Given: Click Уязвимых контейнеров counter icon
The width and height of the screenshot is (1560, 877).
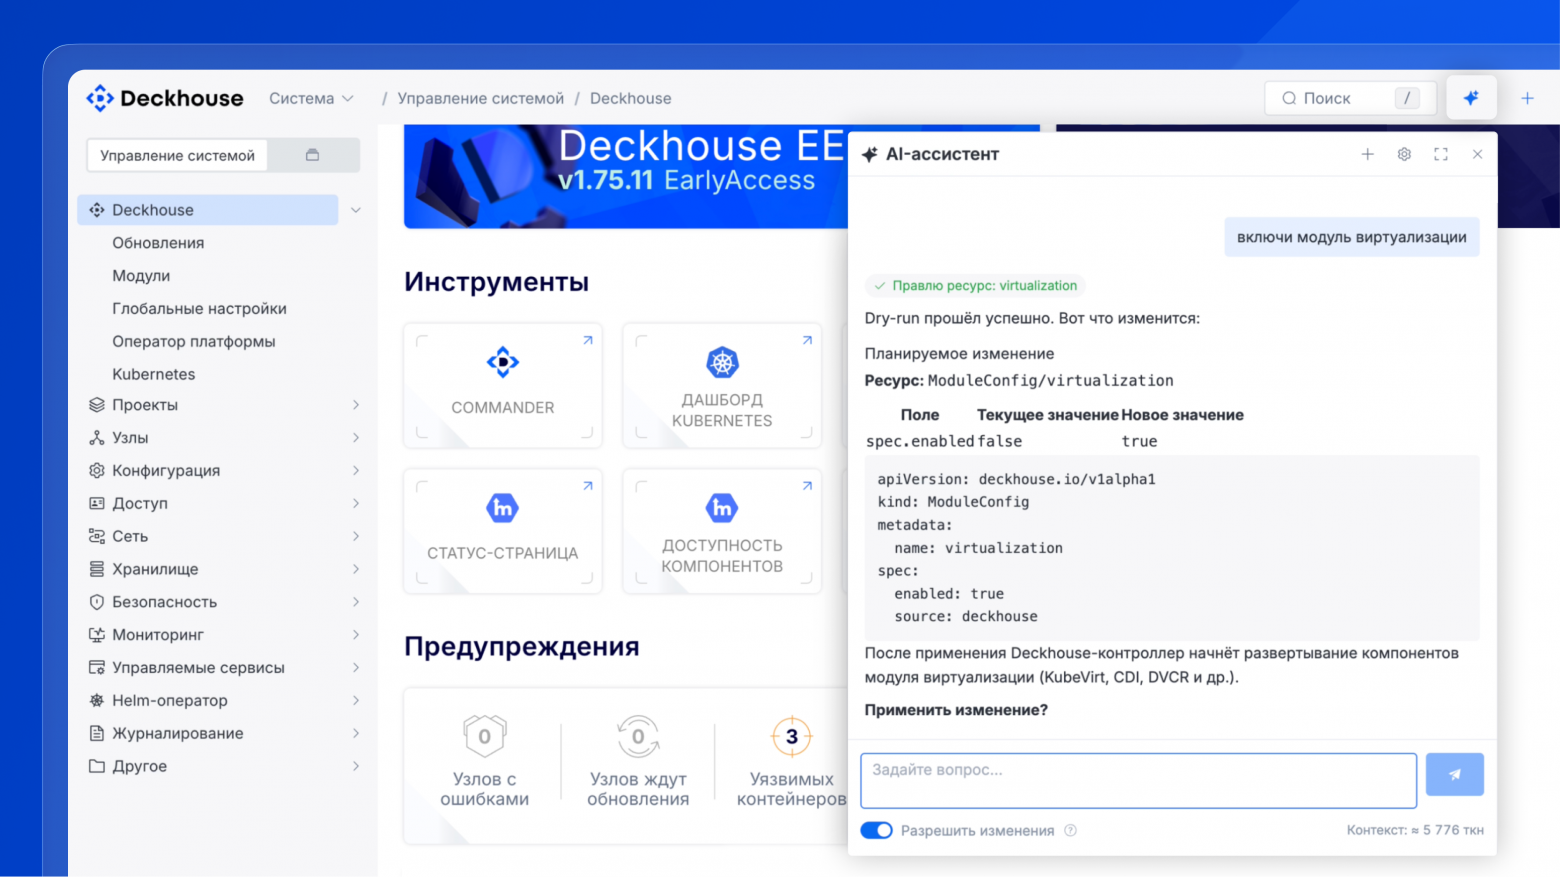Looking at the screenshot, I should pyautogui.click(x=791, y=737).
